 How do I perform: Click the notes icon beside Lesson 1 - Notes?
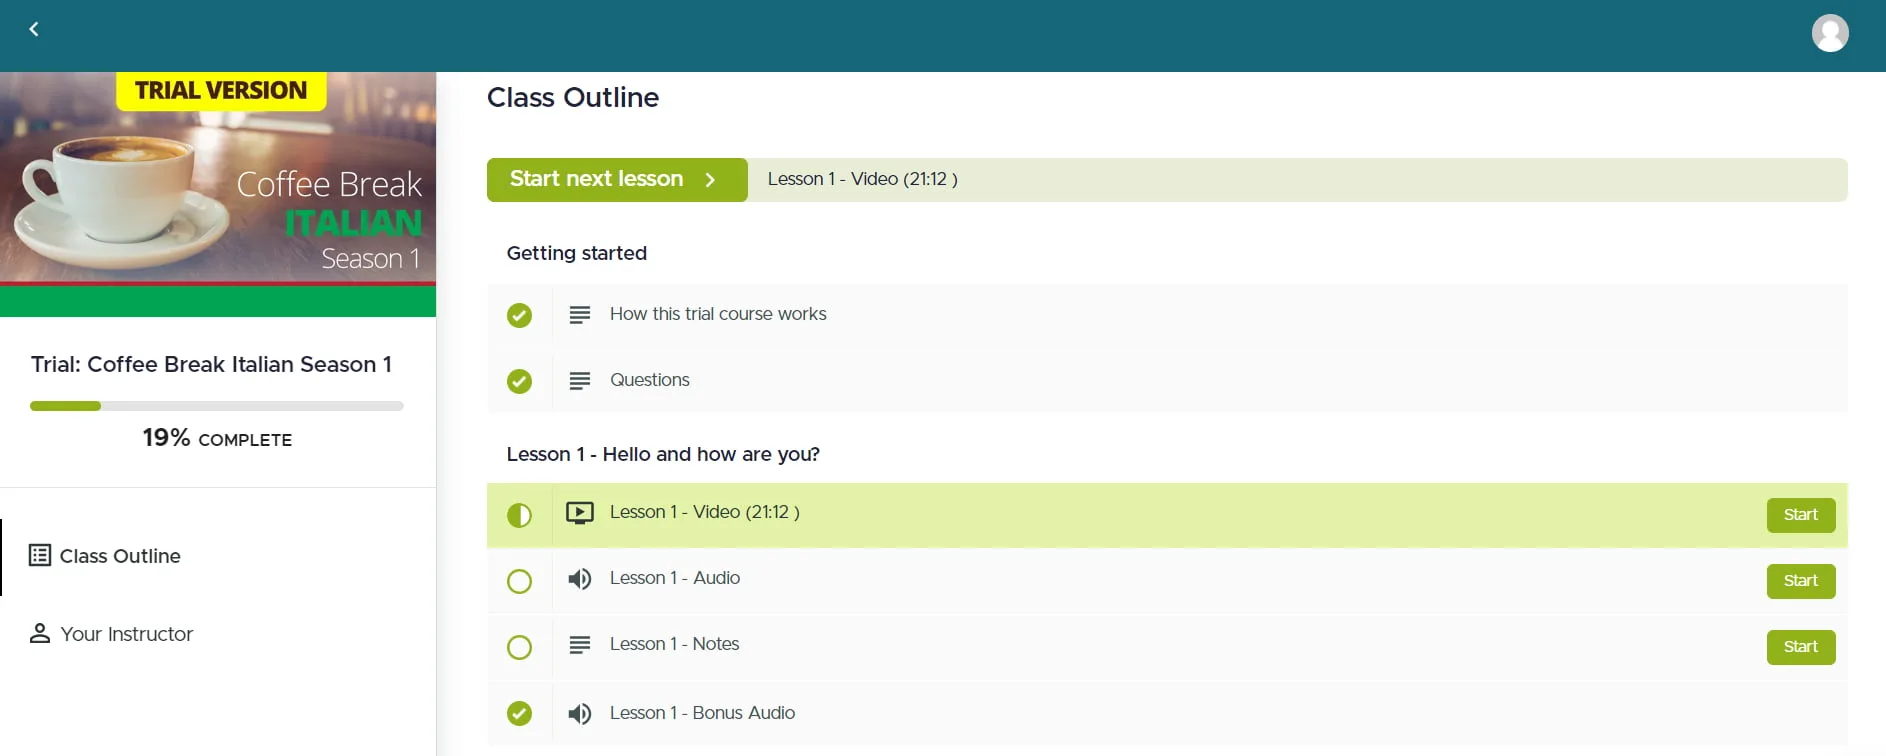(580, 645)
